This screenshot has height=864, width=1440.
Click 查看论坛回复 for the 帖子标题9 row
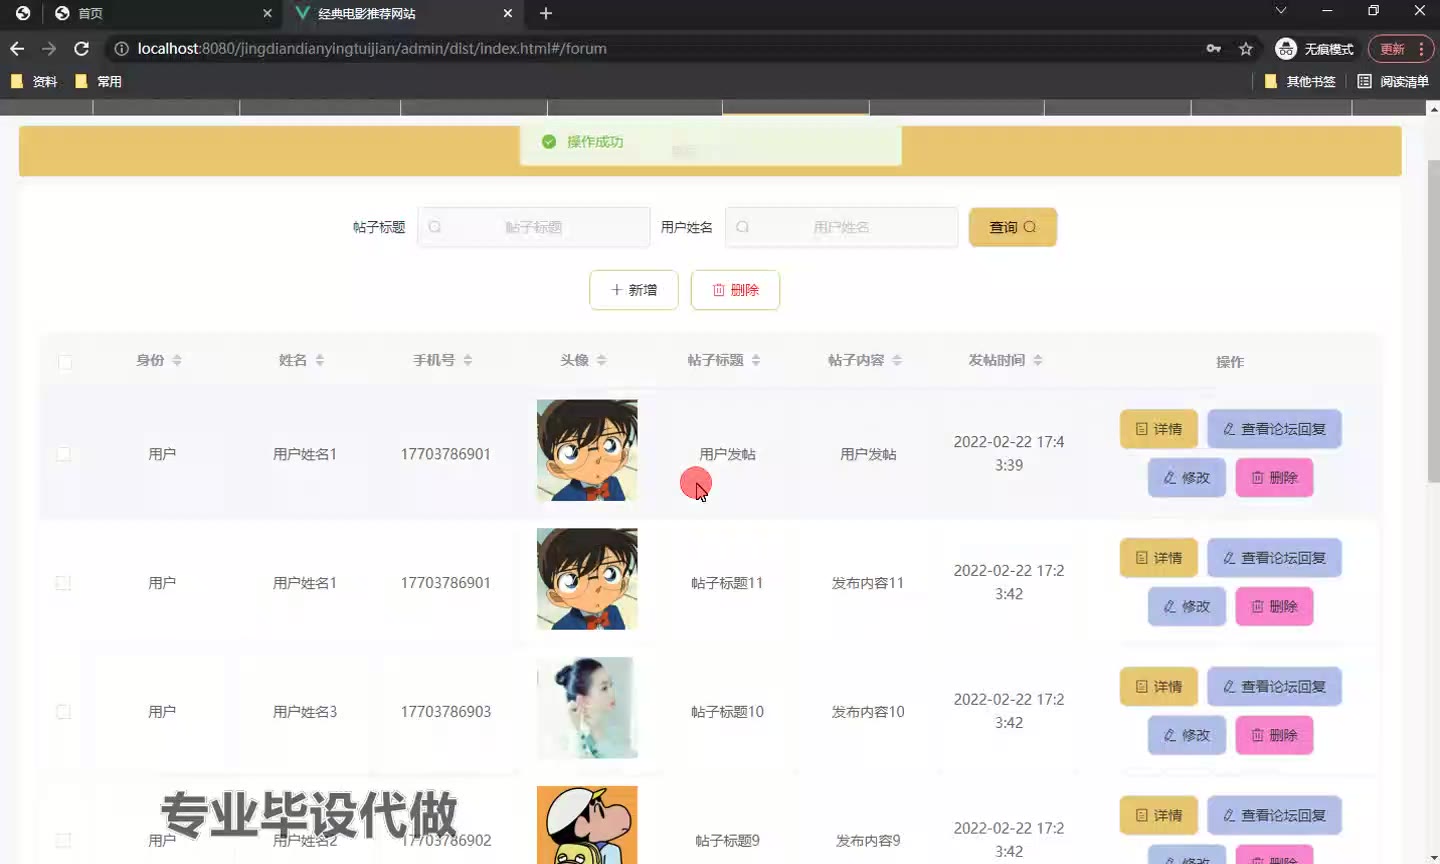[1274, 816]
